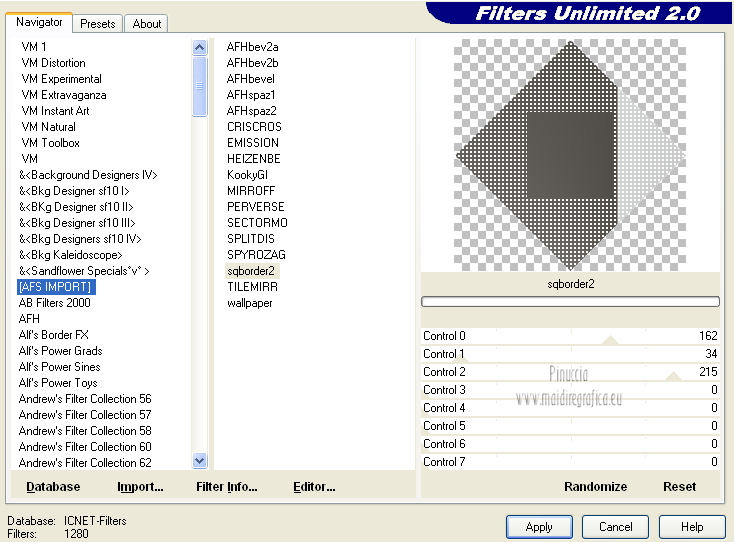This screenshot has width=734, height=542.
Task: Choose the PERVERSE filter
Action: point(256,207)
